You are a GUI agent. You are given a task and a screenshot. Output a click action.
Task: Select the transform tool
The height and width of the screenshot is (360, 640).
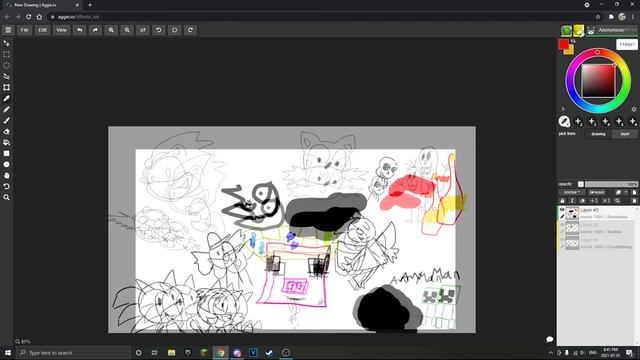click(x=7, y=87)
